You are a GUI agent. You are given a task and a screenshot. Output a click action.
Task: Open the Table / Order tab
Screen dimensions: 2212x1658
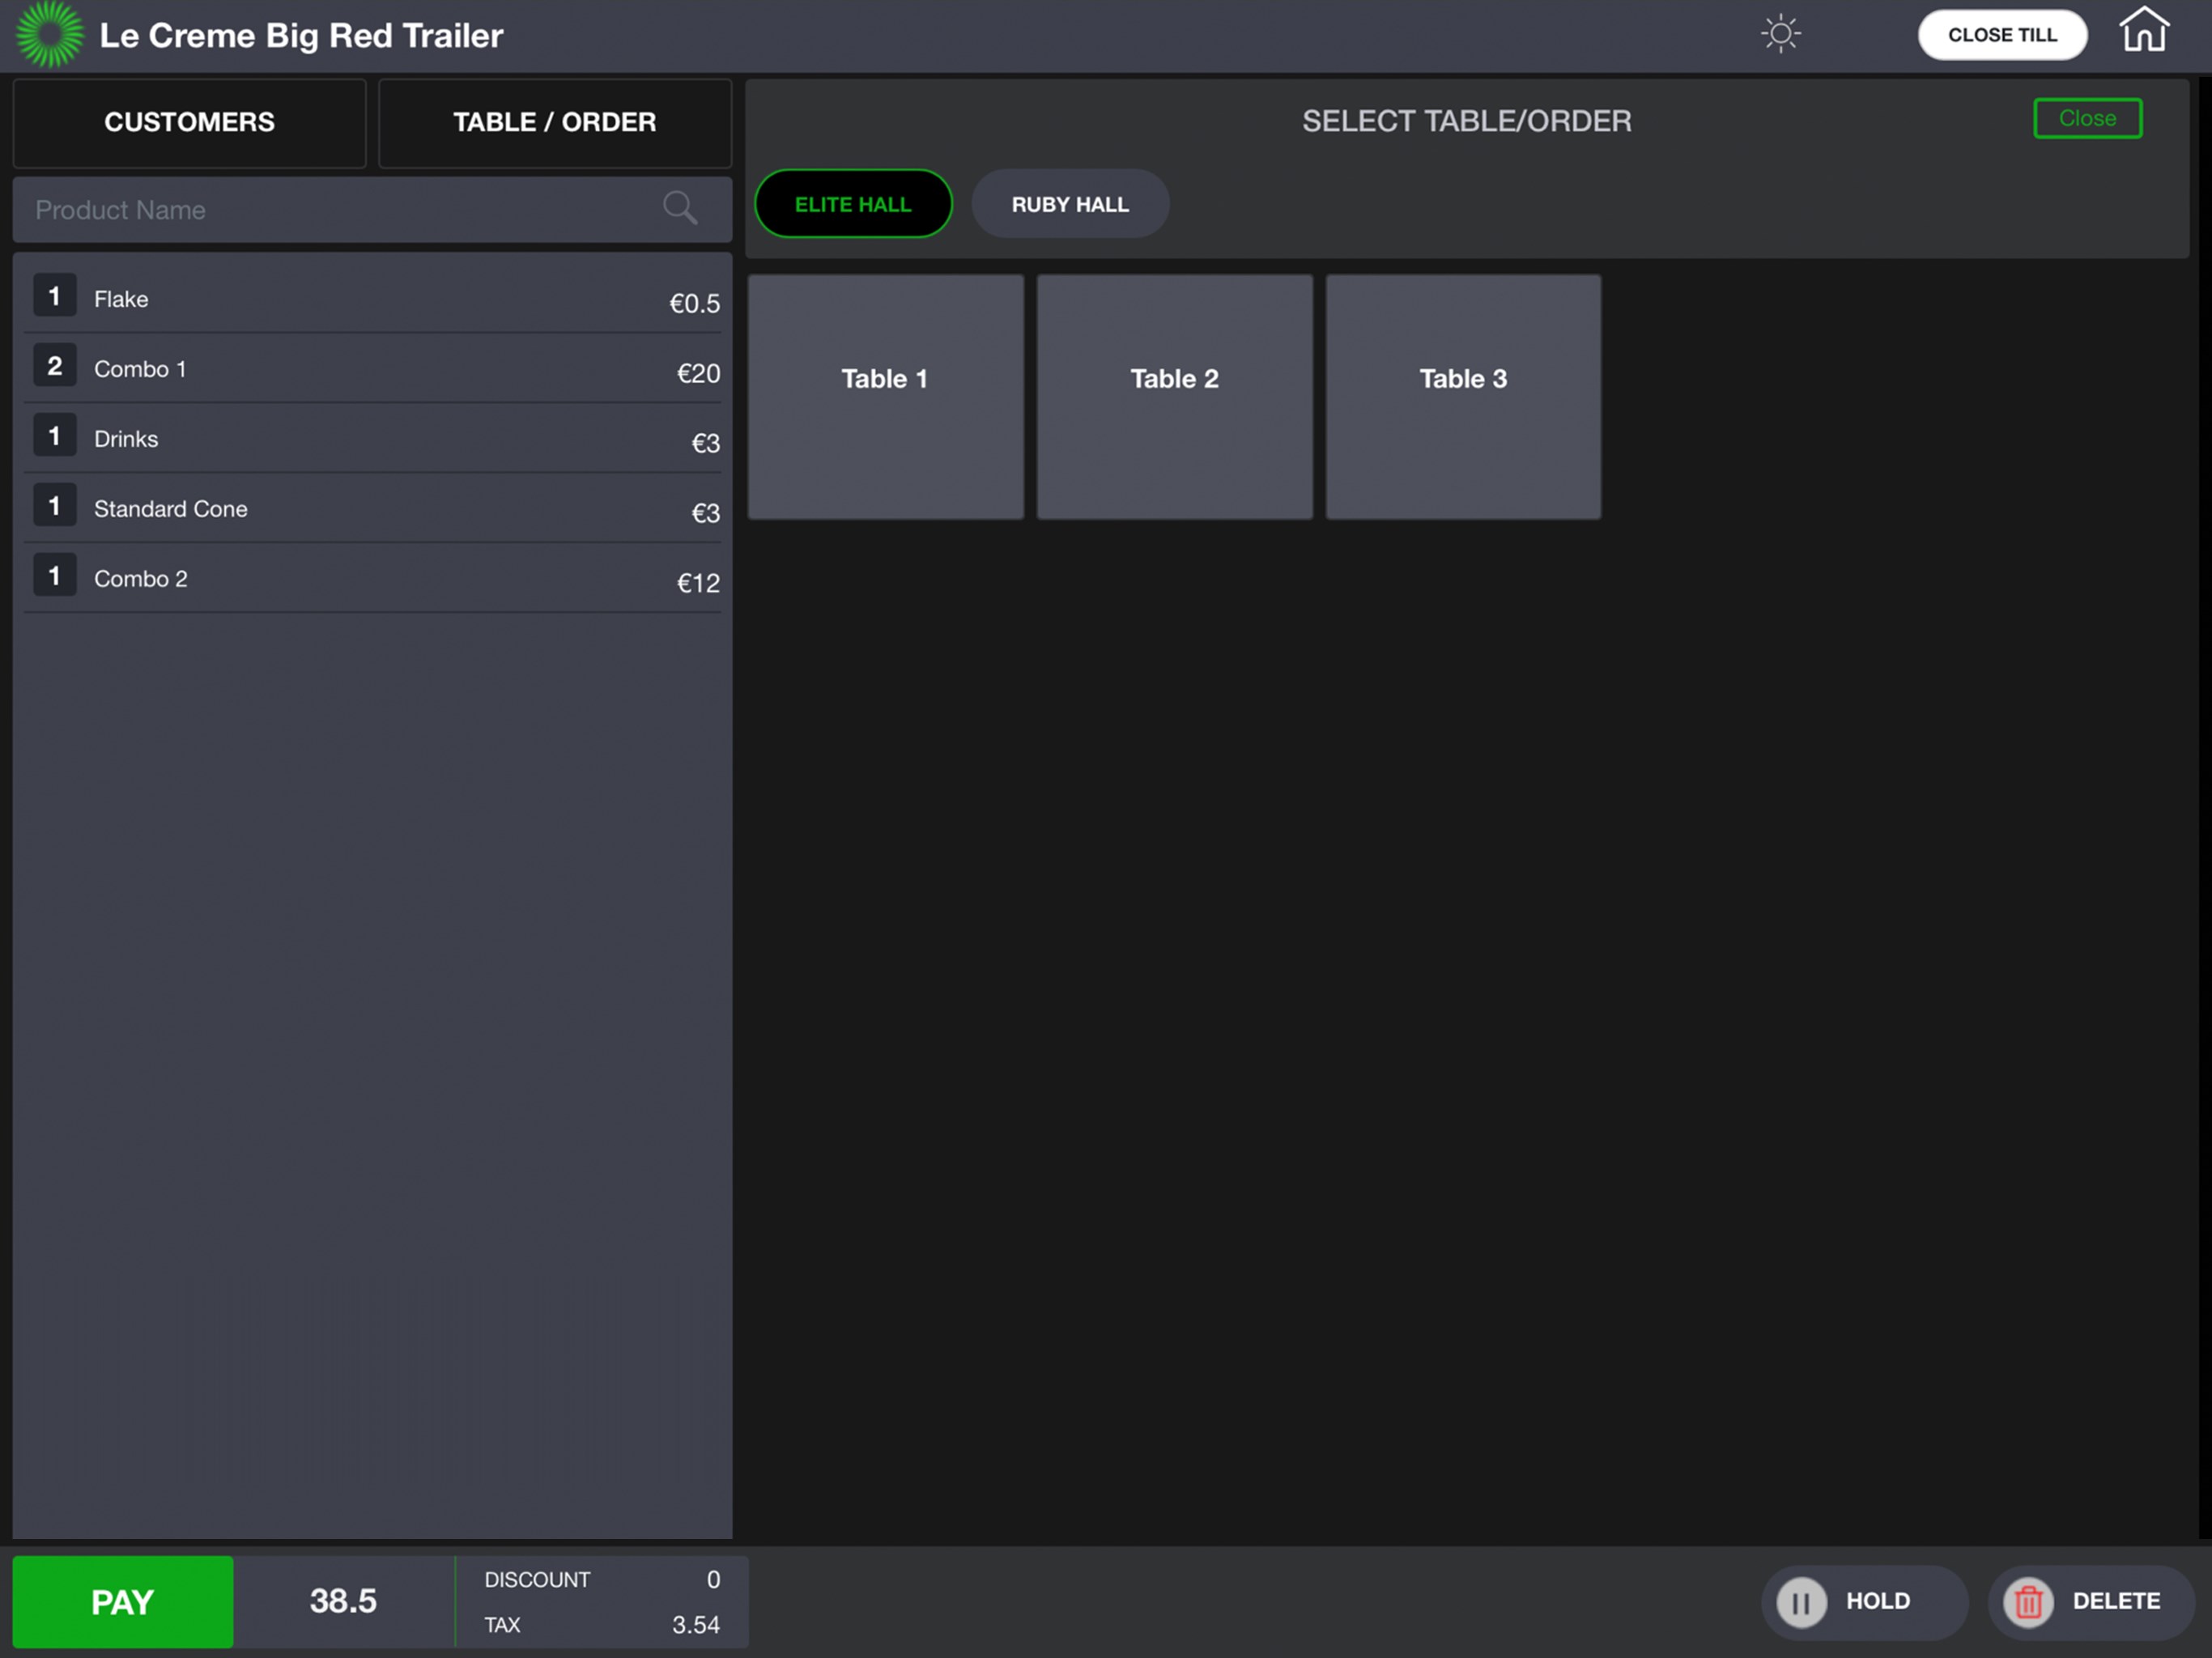[554, 122]
